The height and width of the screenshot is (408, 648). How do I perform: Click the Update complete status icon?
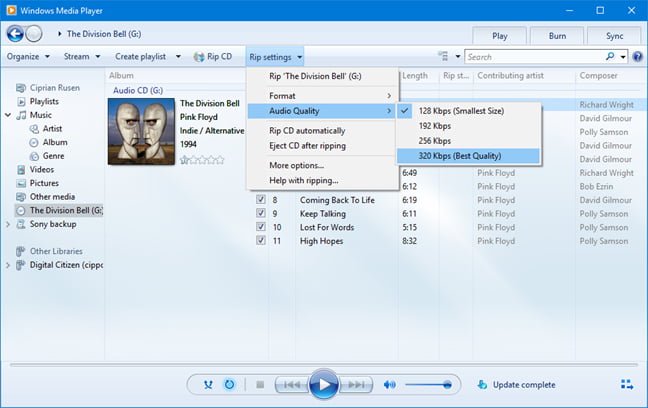(482, 385)
